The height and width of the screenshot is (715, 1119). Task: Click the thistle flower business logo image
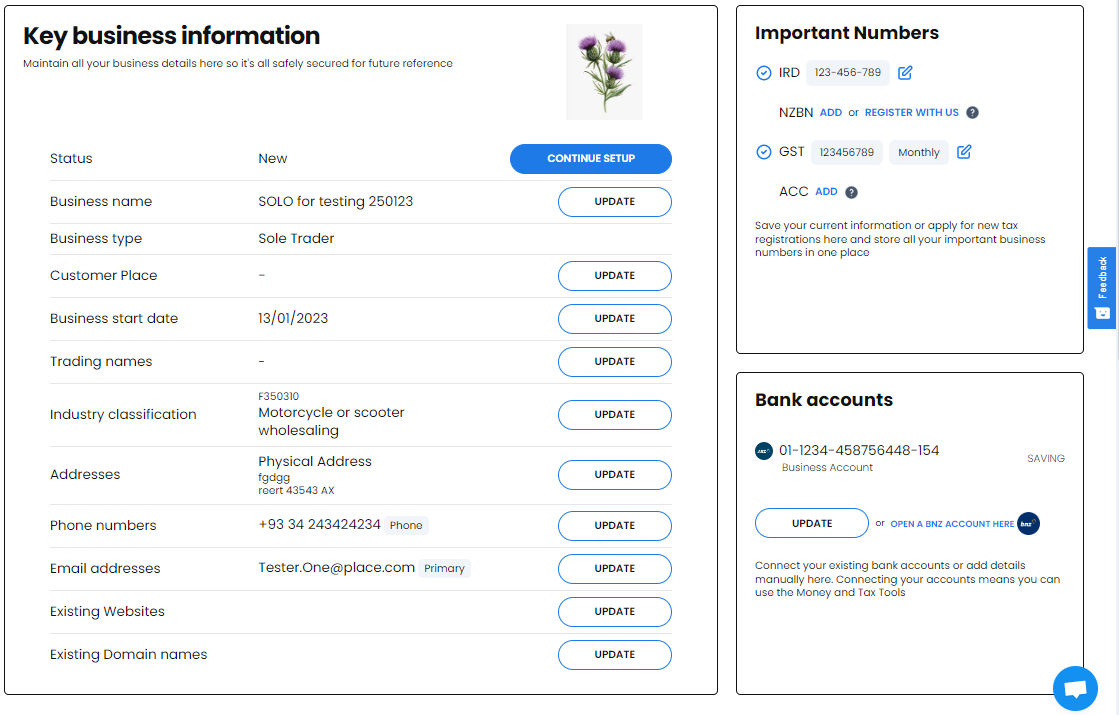coord(604,72)
